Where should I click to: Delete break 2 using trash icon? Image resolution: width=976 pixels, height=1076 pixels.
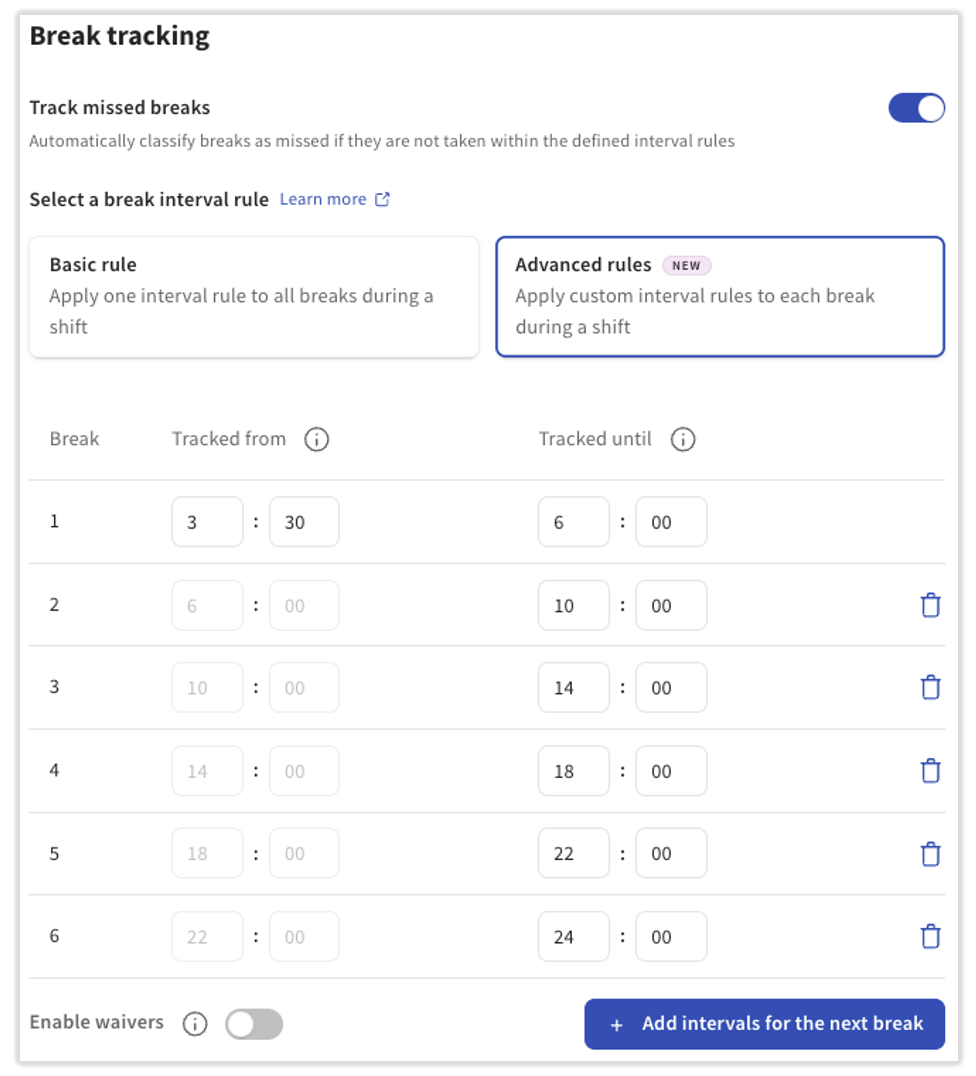930,605
